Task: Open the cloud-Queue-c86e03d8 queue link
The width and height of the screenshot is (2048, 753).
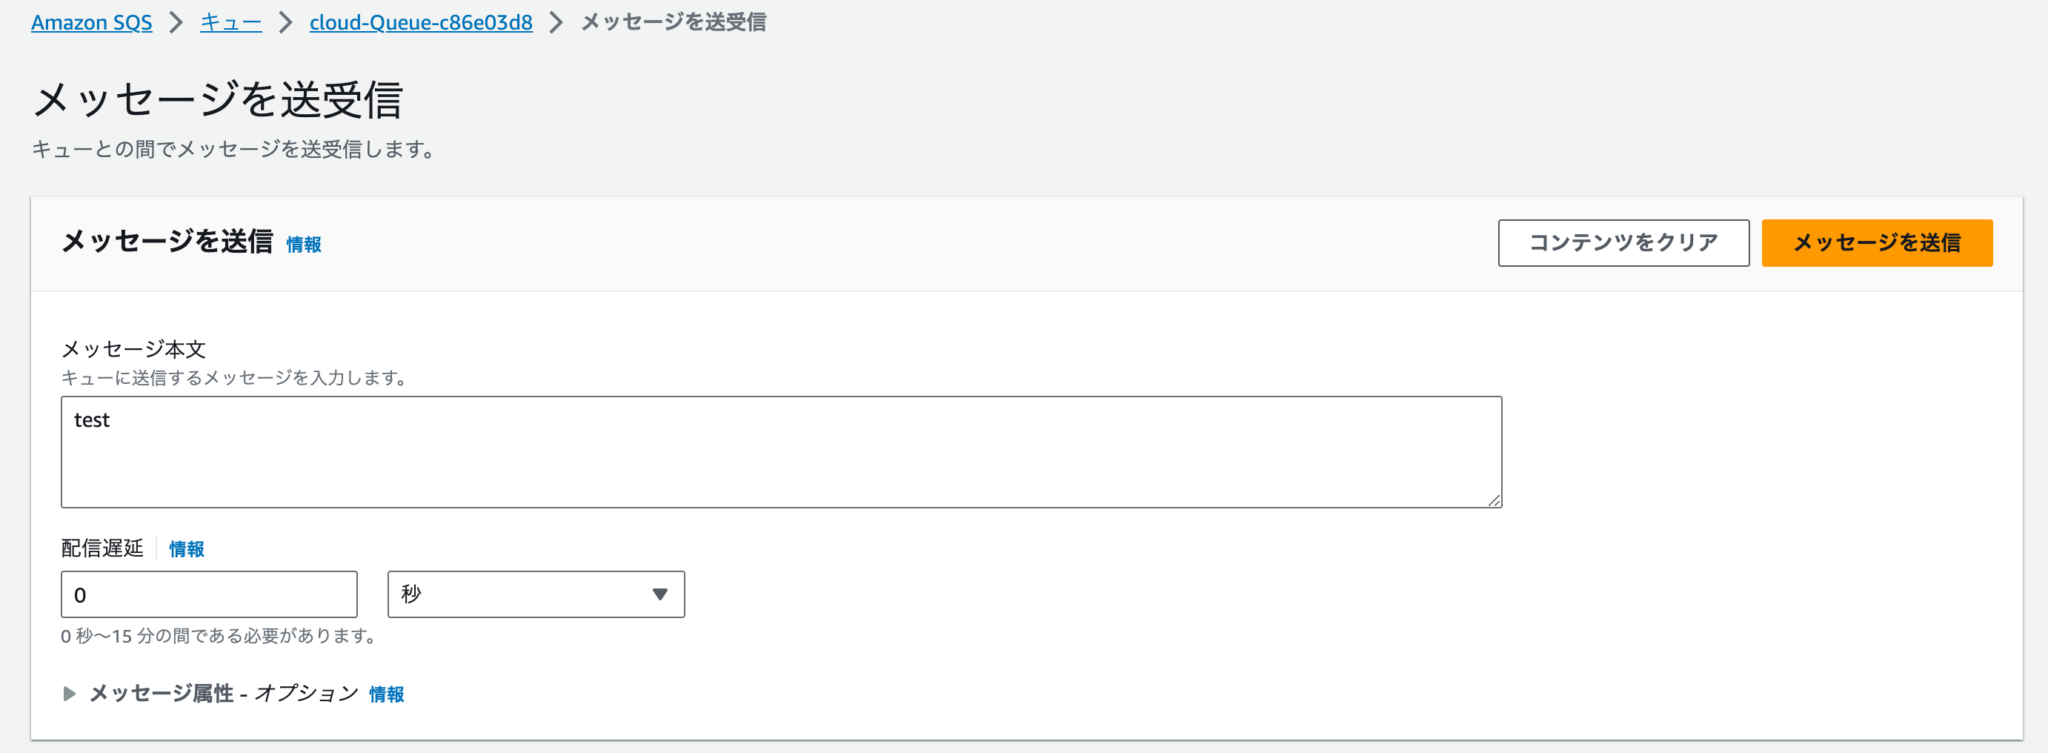Action: (x=420, y=22)
